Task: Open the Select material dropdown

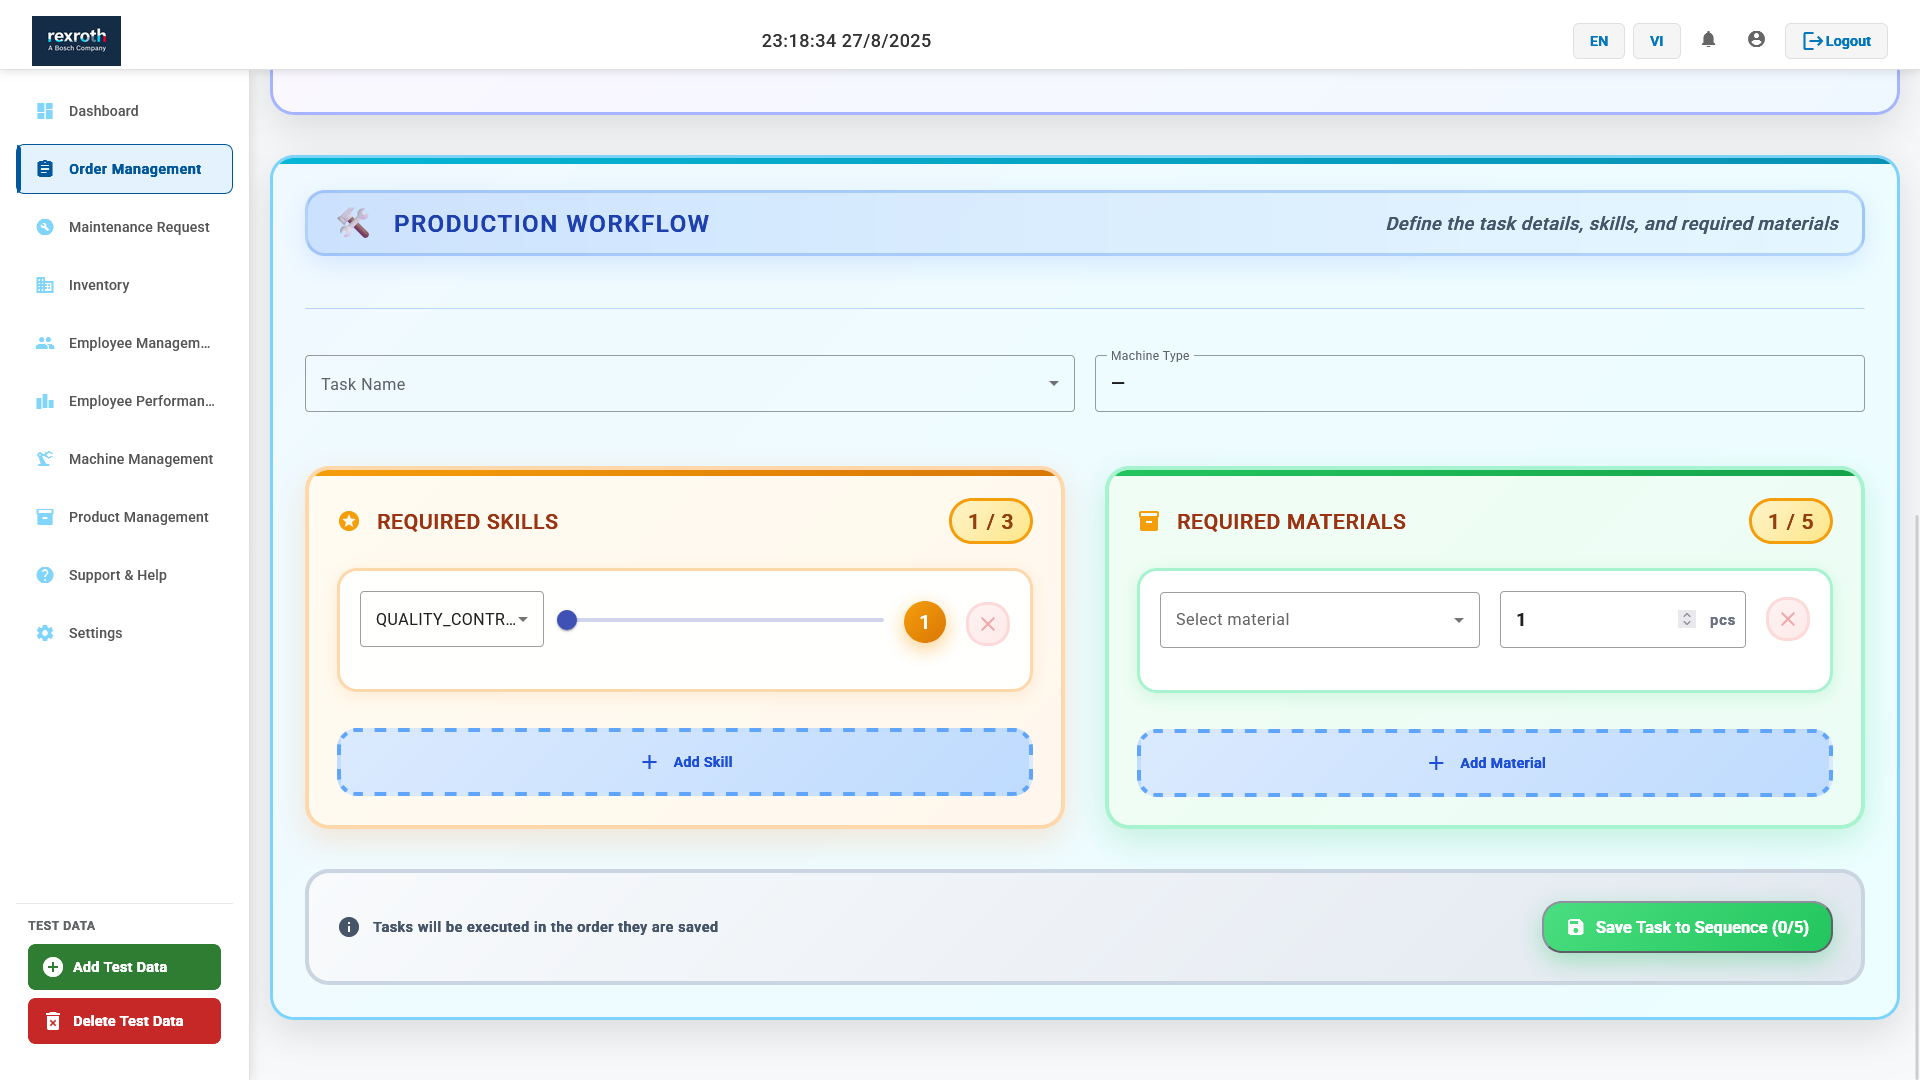Action: tap(1319, 620)
